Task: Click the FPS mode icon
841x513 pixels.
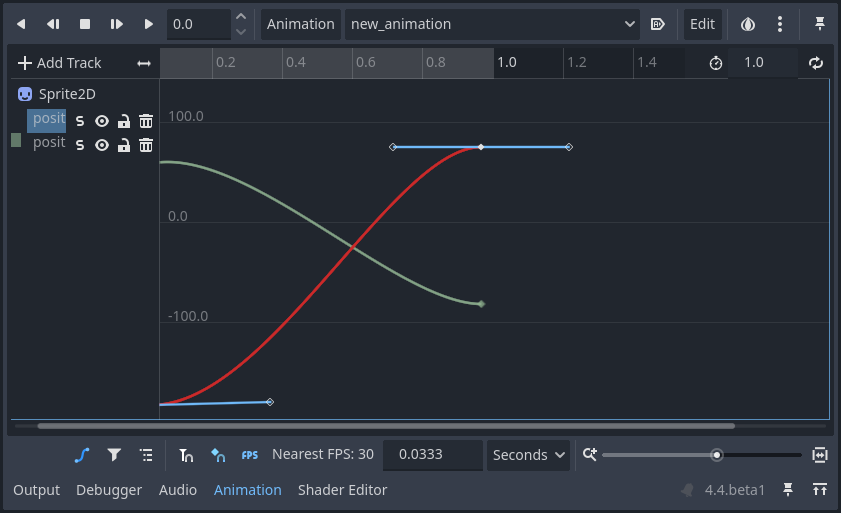Action: coord(249,456)
